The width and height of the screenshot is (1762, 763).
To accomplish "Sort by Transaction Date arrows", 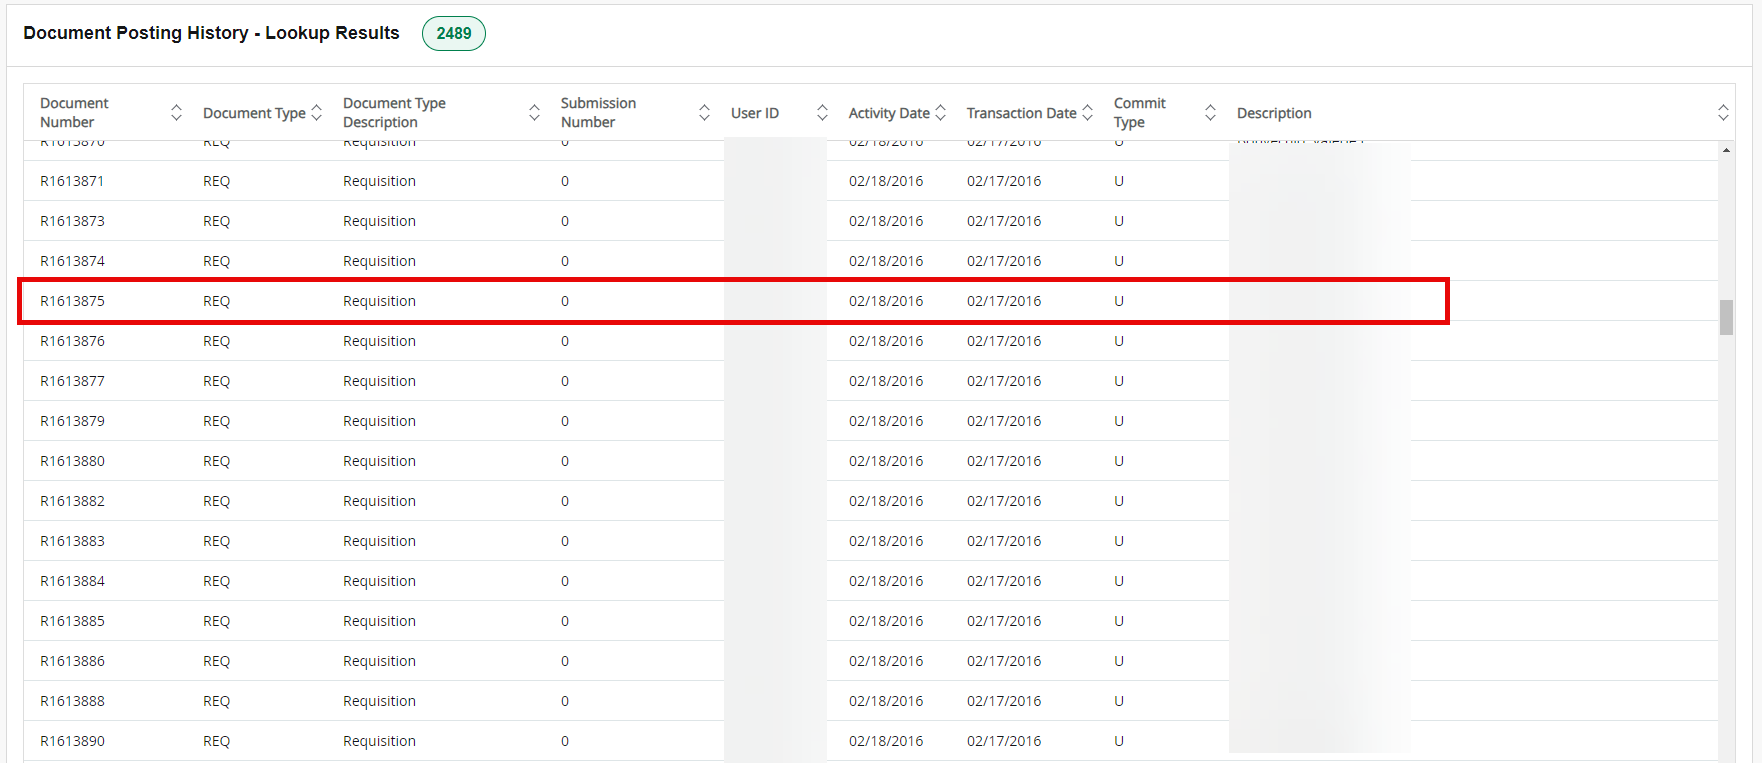I will point(1088,113).
